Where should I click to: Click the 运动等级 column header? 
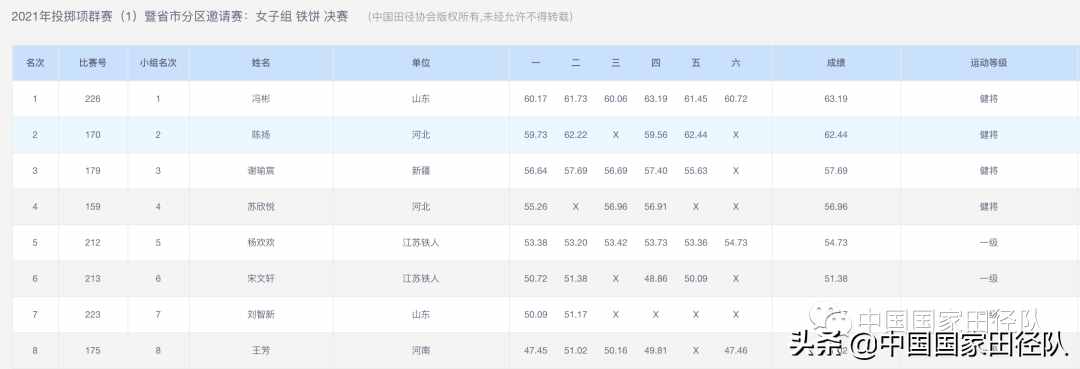[988, 63]
